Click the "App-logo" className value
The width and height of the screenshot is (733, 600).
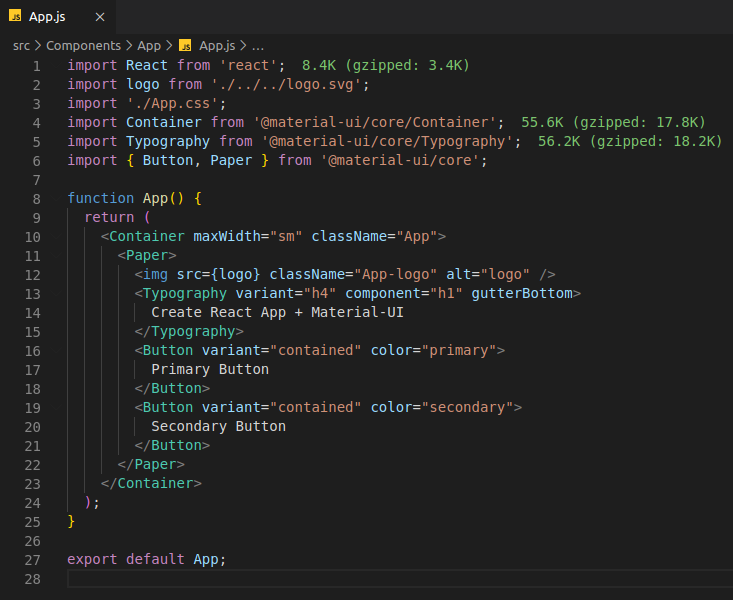point(396,275)
